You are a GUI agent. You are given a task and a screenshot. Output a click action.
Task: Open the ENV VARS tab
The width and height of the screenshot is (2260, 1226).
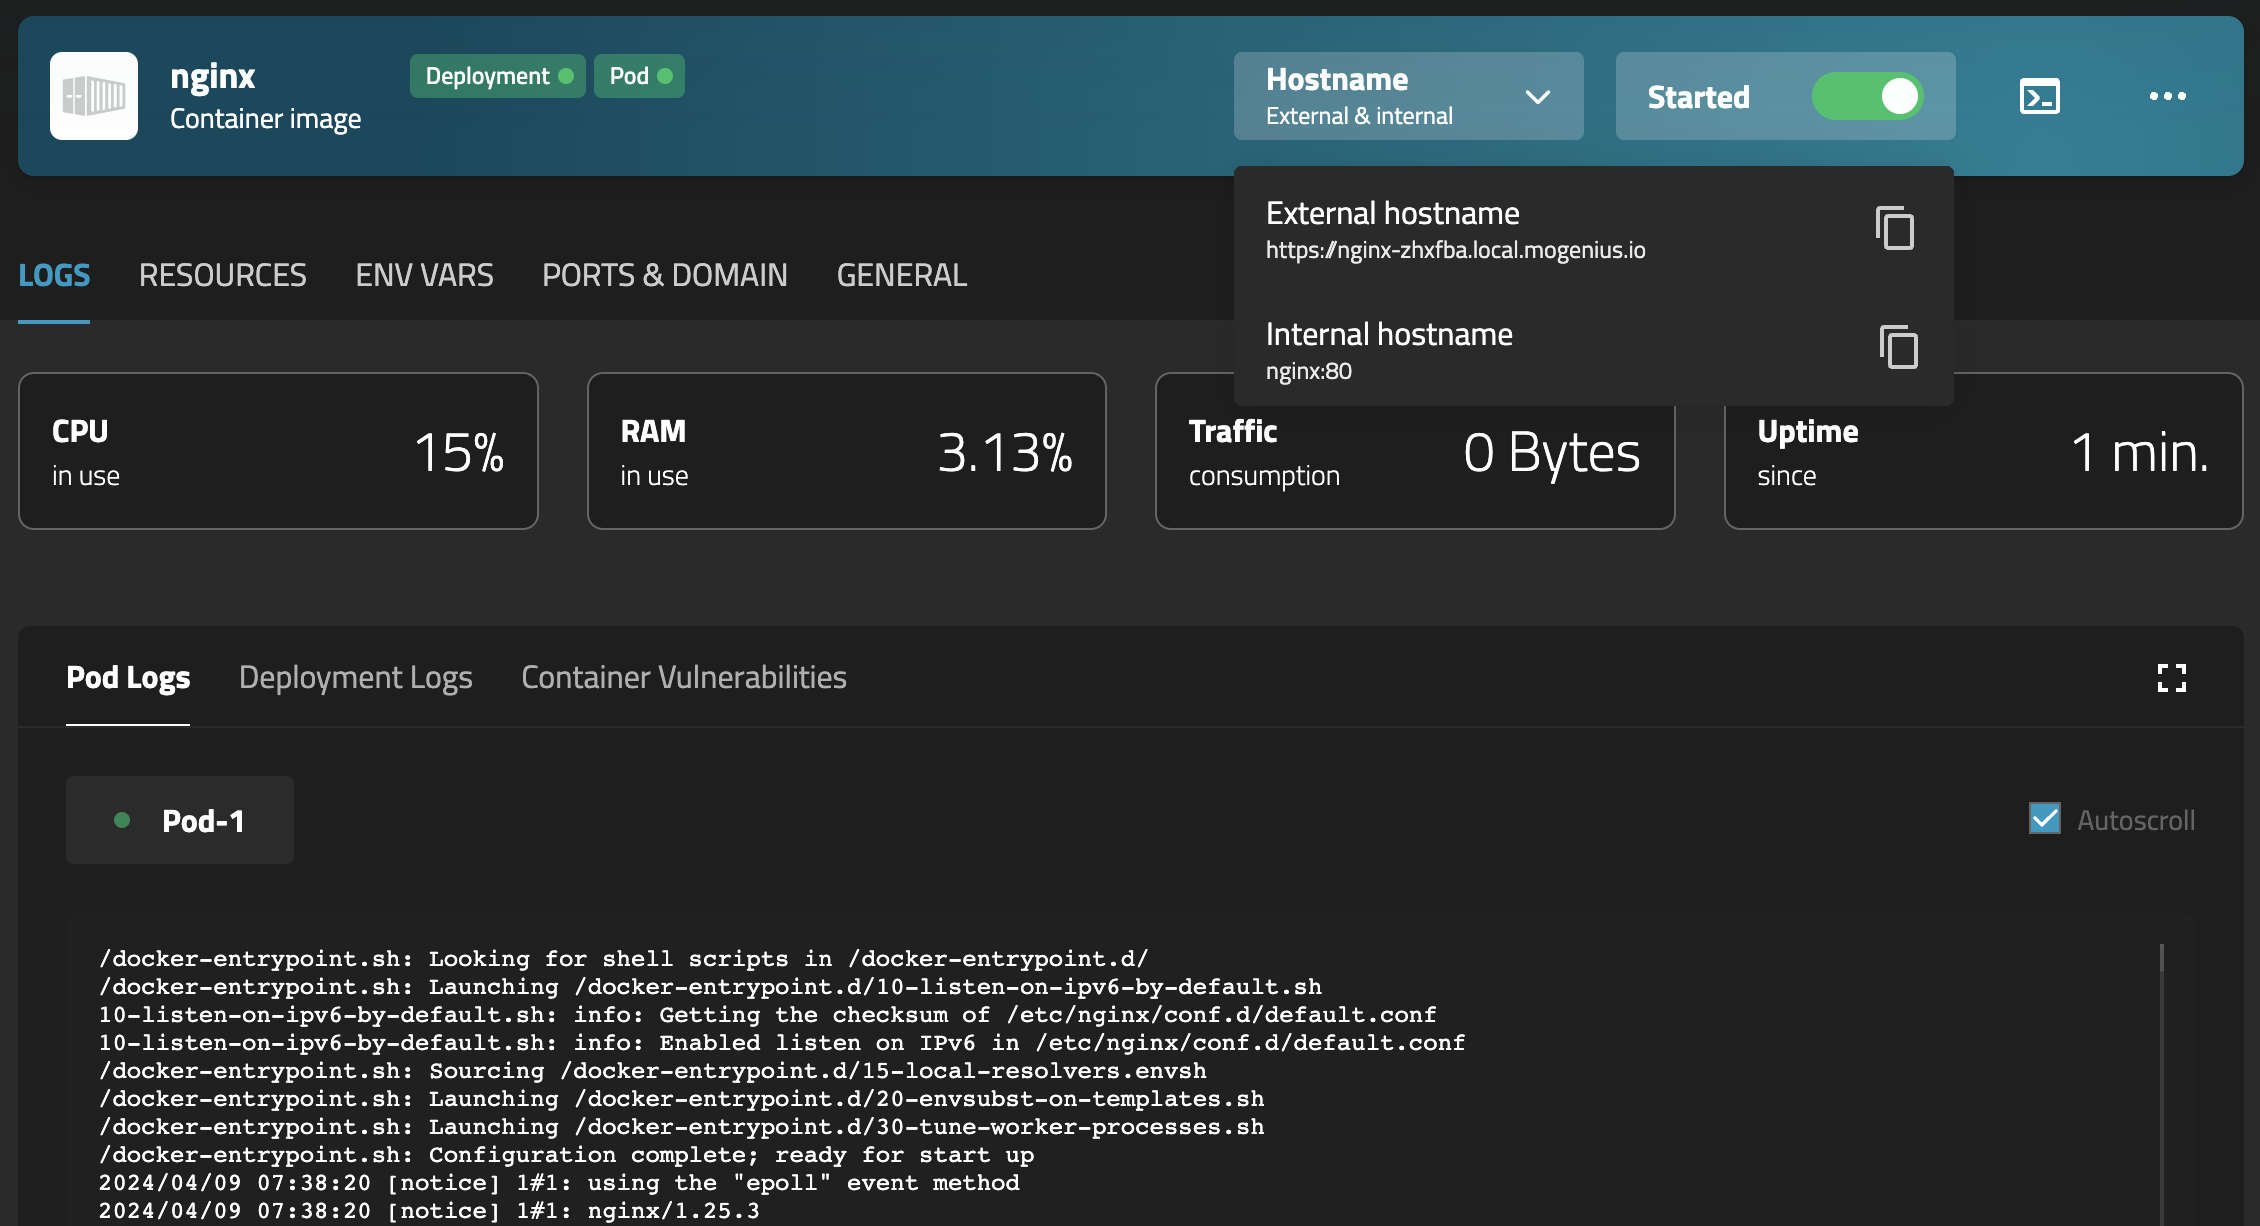click(424, 275)
